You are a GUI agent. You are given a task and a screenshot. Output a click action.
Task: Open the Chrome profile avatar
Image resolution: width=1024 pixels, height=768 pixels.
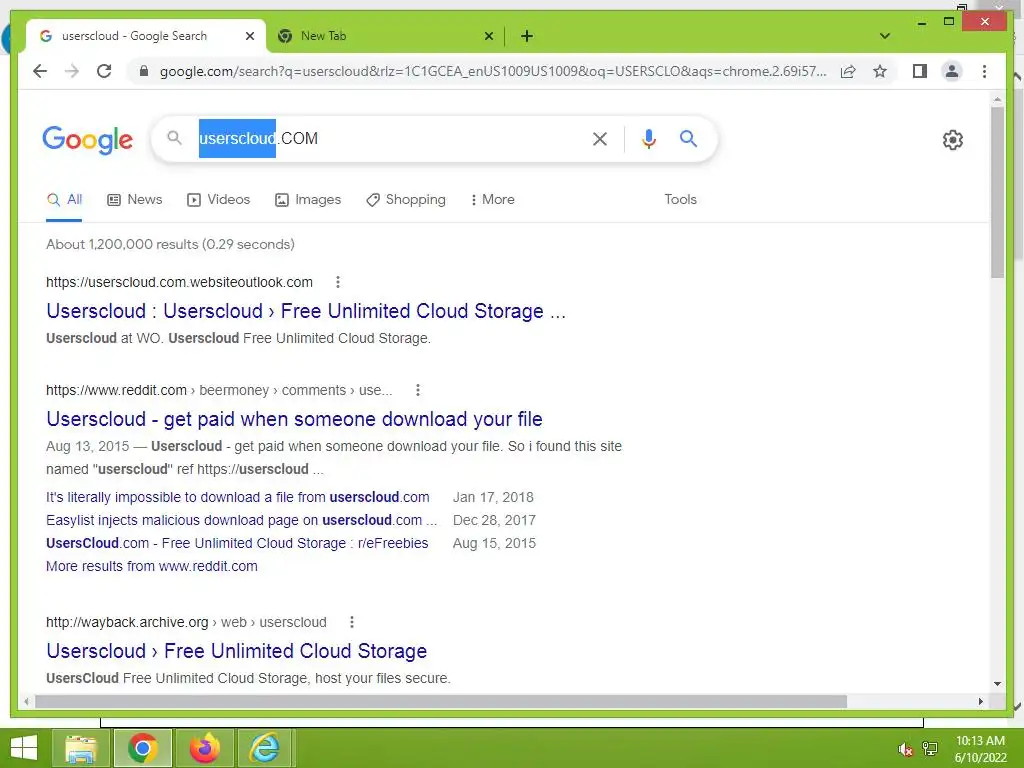point(952,71)
